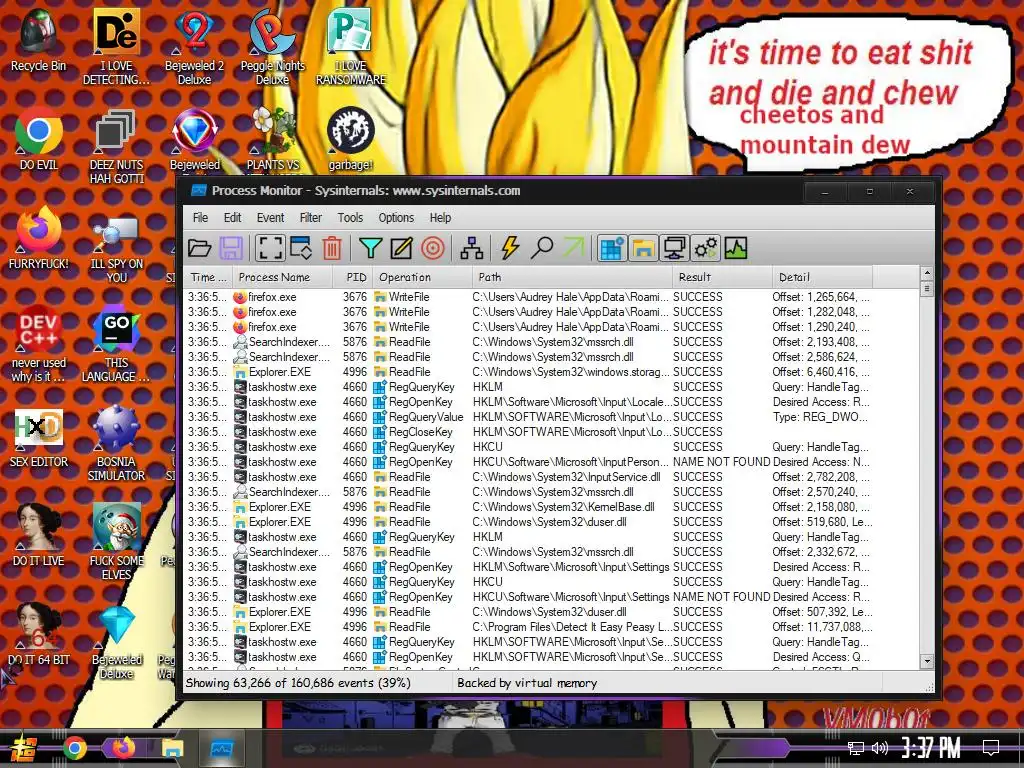Open the GoLand THIS LANGUAGE desktop icon
The image size is (1024, 768).
[116, 345]
